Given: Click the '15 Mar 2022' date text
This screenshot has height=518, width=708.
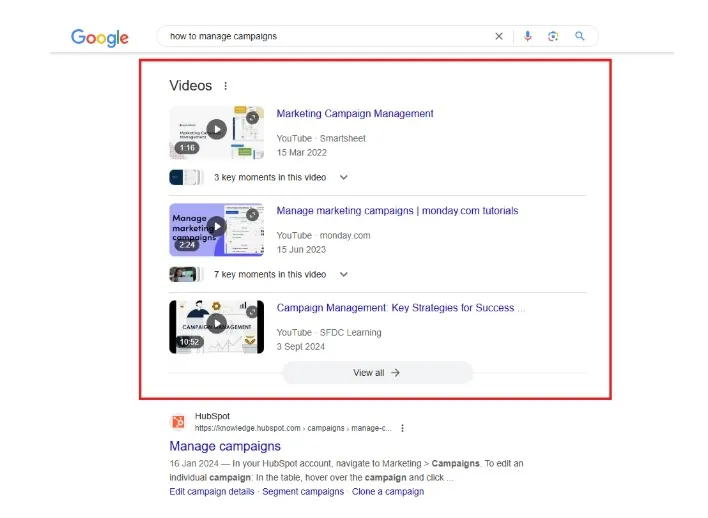Looking at the screenshot, I should pyautogui.click(x=302, y=153).
